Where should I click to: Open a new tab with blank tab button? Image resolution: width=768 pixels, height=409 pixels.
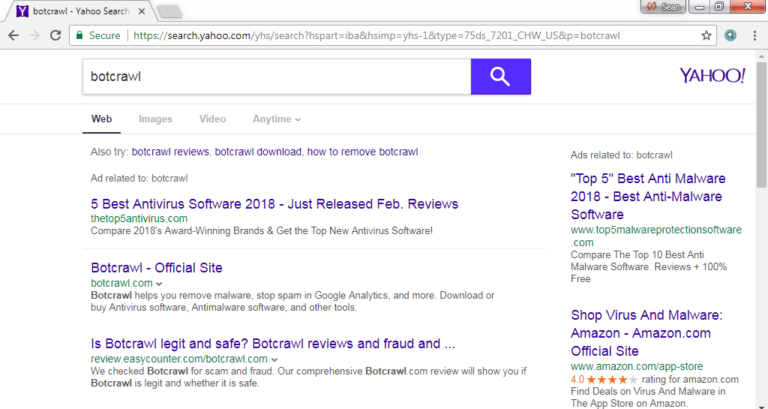pos(169,12)
